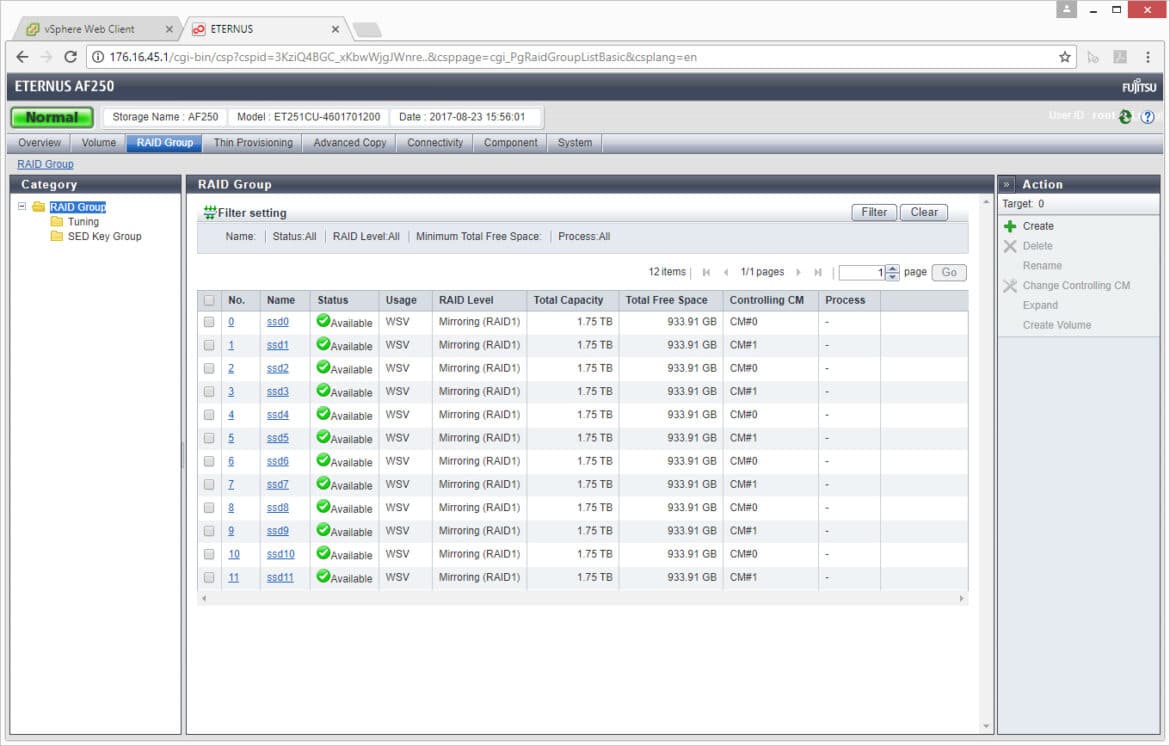Viewport: 1170px width, 746px height.
Task: Check the box for RAID group ssd10
Action: [209, 554]
